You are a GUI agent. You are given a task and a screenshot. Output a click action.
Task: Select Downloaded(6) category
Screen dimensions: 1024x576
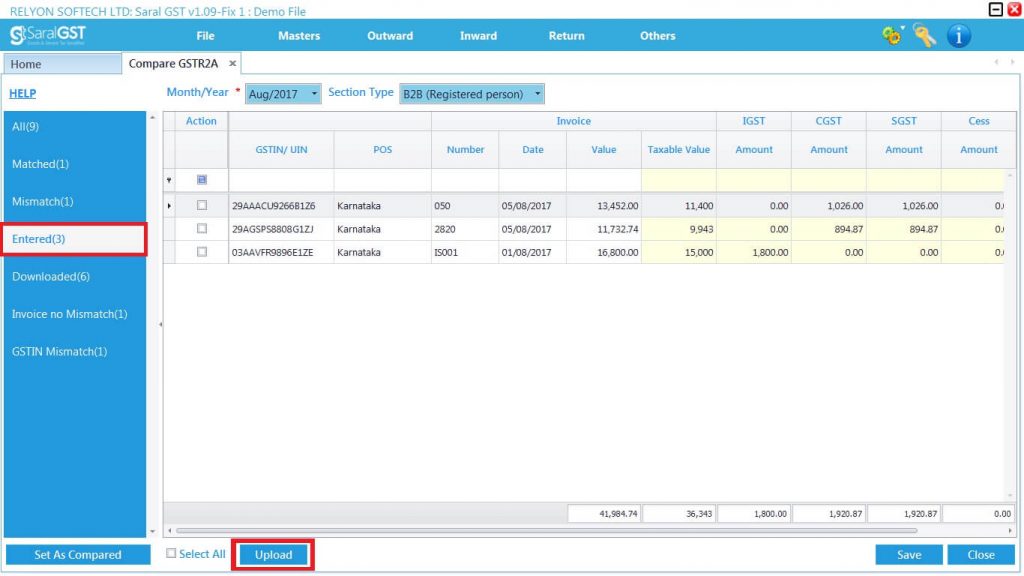(75, 276)
